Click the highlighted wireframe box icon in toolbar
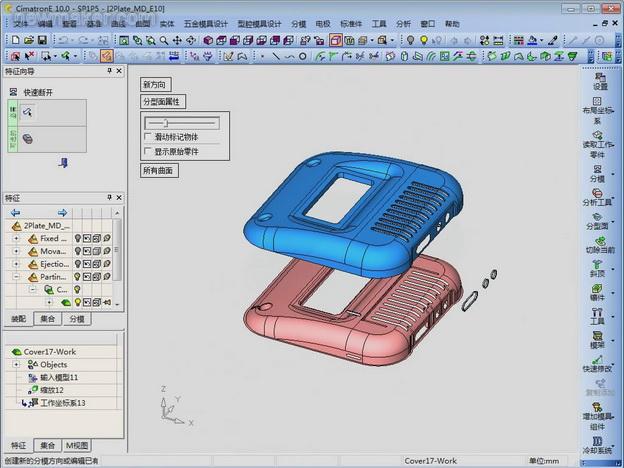The height and width of the screenshot is (468, 624). tap(335, 40)
